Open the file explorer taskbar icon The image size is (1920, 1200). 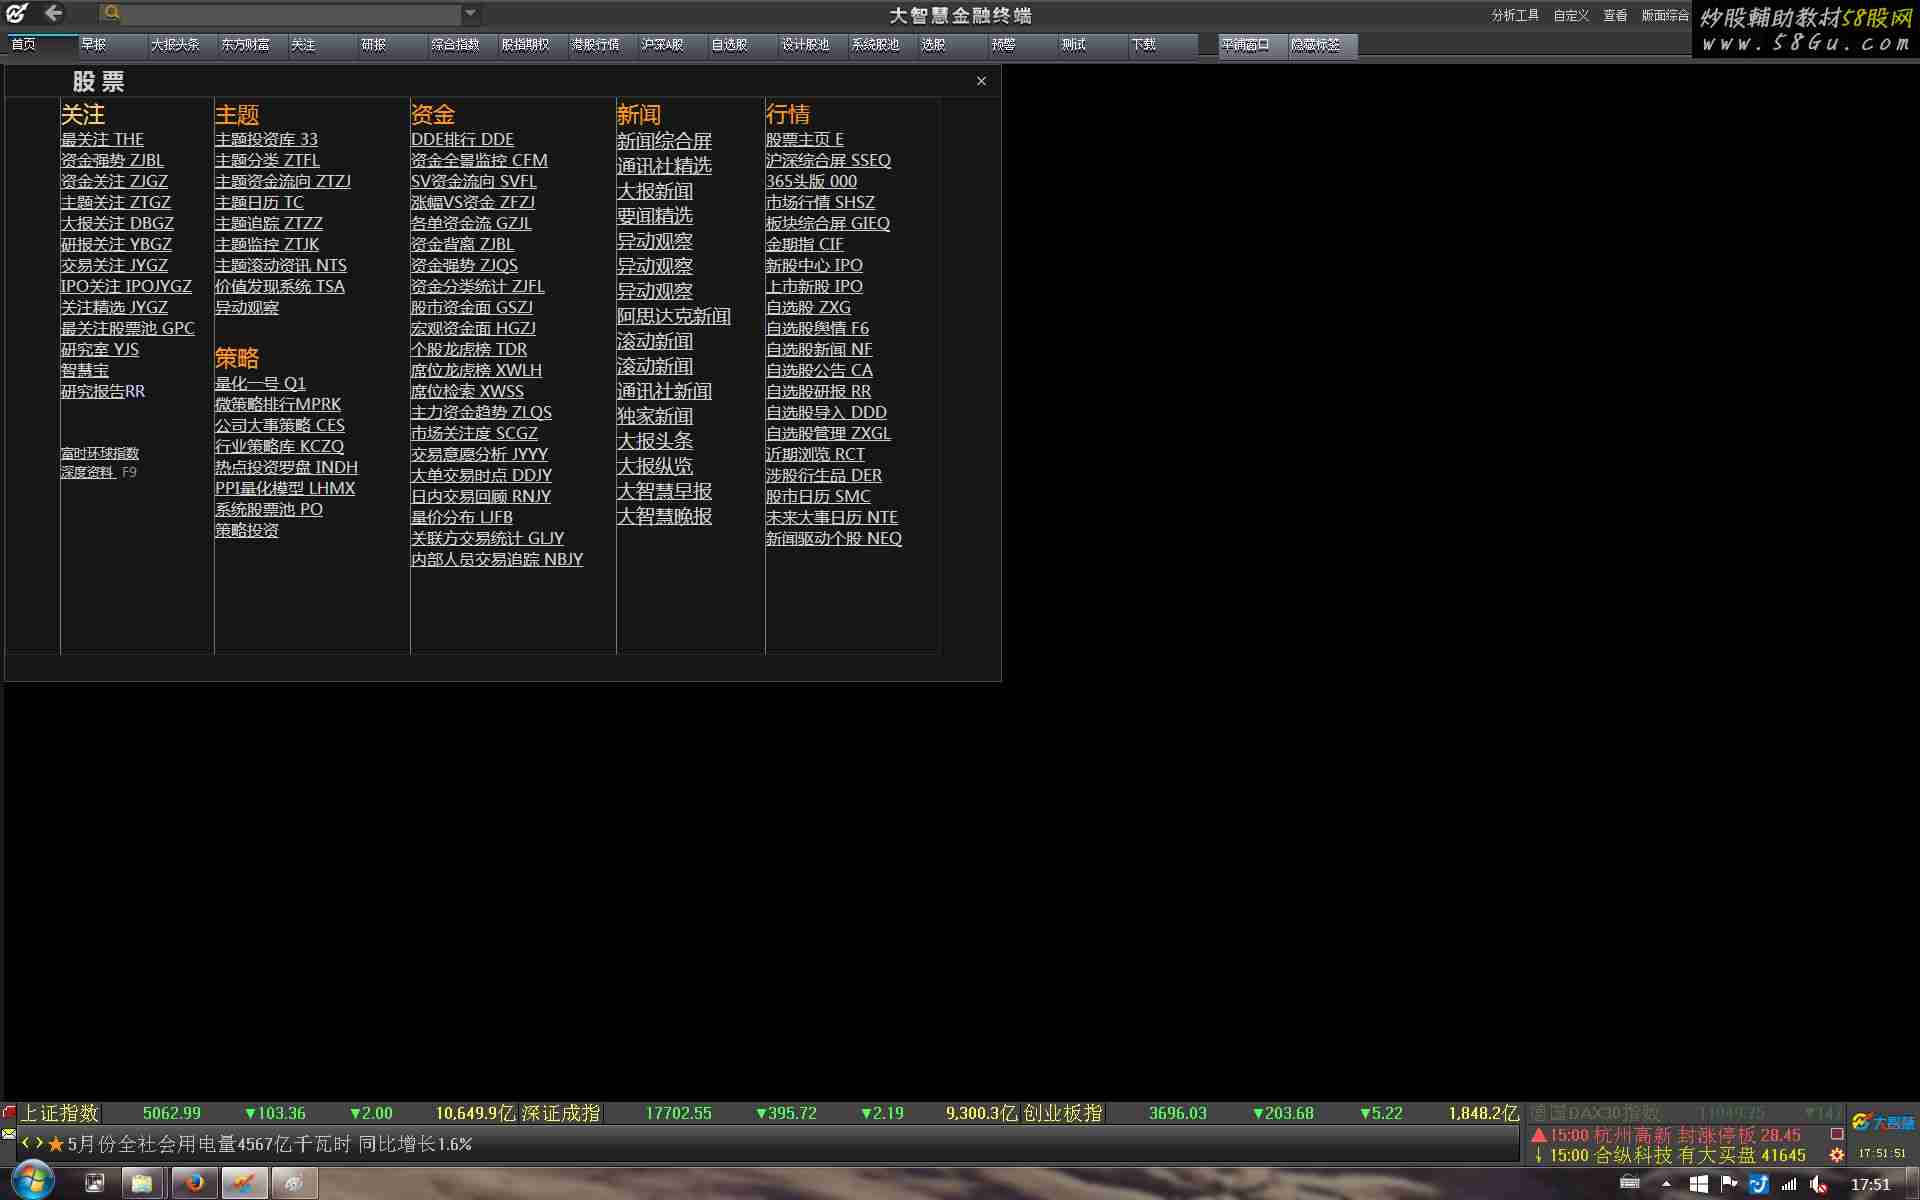pyautogui.click(x=142, y=1183)
